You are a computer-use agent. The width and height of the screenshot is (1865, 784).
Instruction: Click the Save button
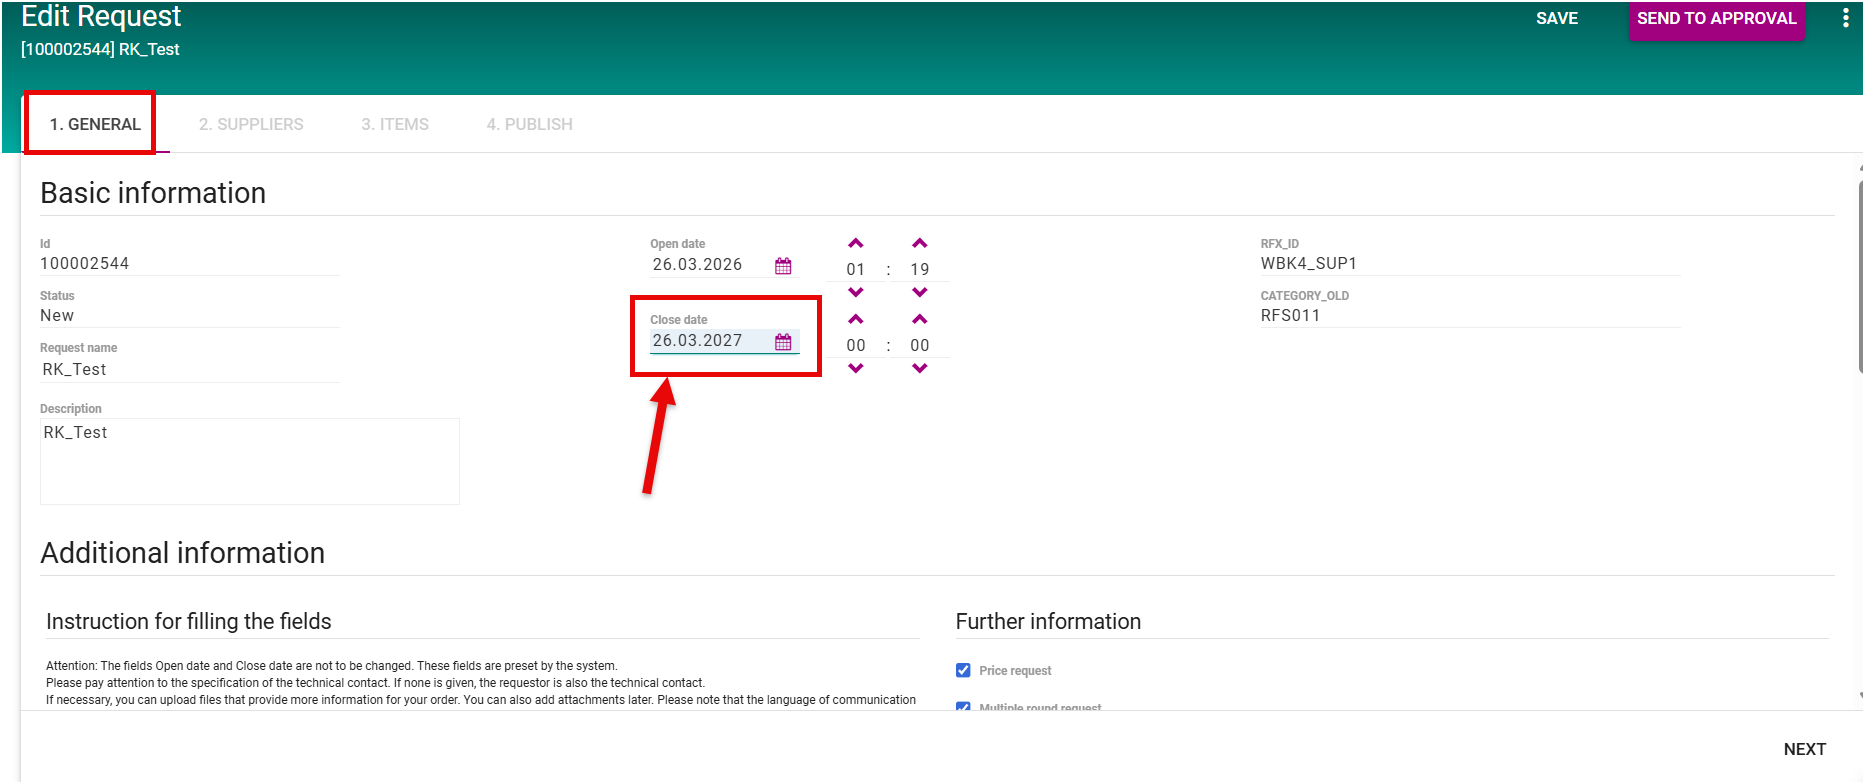[x=1557, y=19]
